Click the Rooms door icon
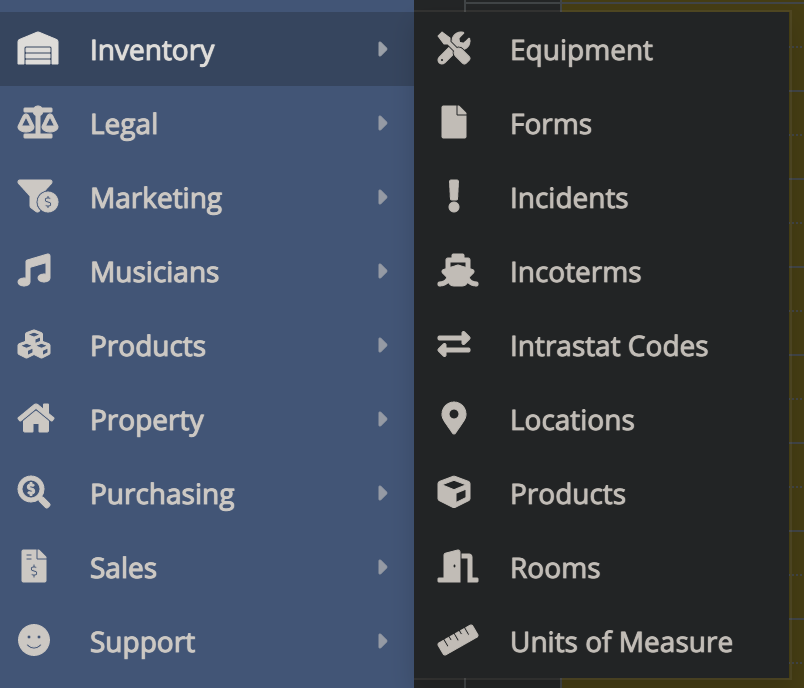Image resolution: width=804 pixels, height=688 pixels. tap(457, 567)
